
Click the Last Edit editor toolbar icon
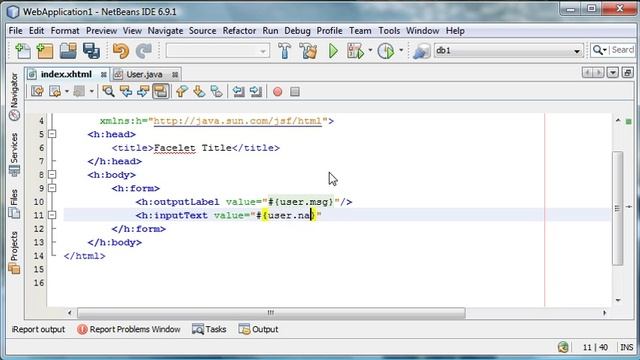click(x=38, y=91)
